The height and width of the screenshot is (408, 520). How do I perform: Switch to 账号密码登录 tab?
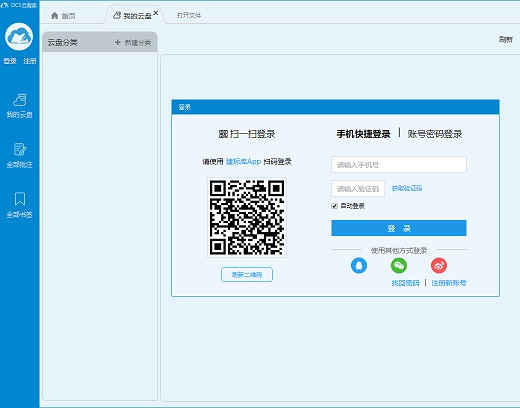click(435, 134)
